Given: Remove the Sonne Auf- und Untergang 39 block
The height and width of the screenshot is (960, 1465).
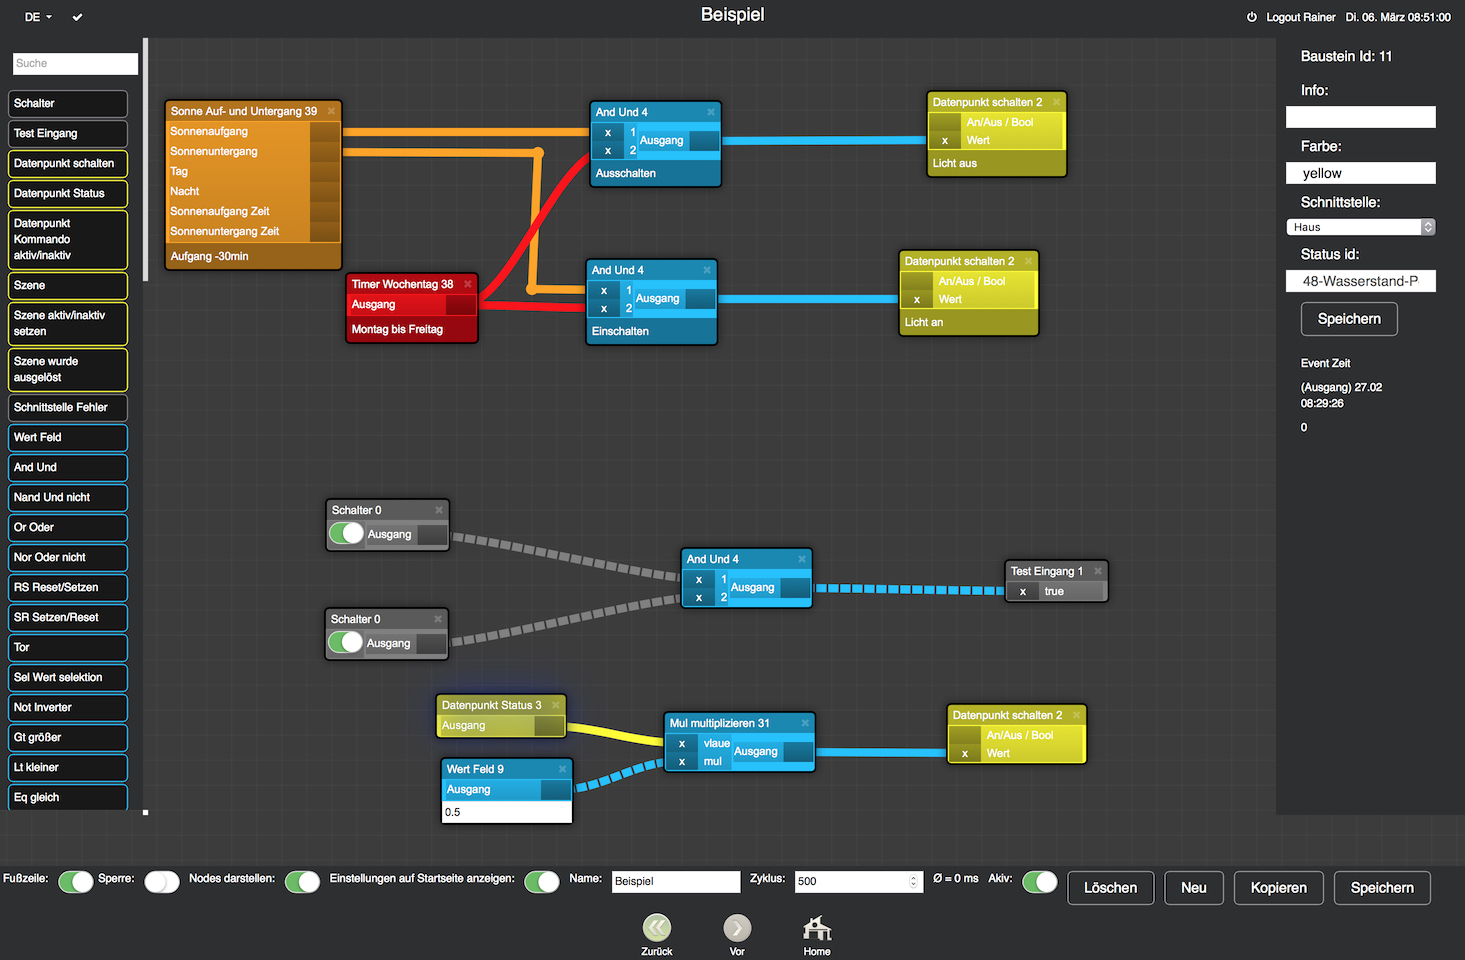Looking at the screenshot, I should click(x=331, y=111).
